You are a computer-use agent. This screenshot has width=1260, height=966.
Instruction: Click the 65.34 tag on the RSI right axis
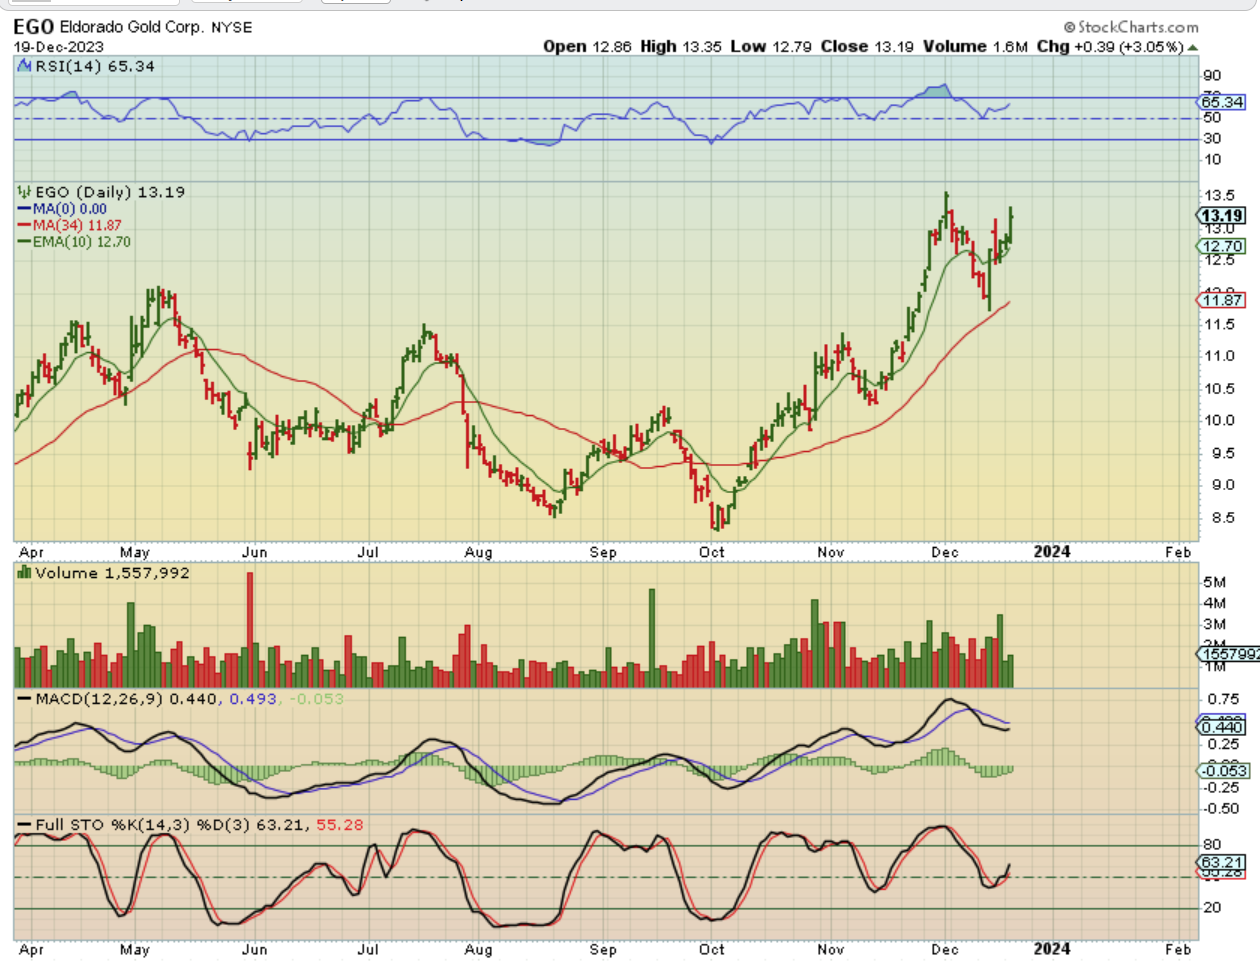(1222, 102)
